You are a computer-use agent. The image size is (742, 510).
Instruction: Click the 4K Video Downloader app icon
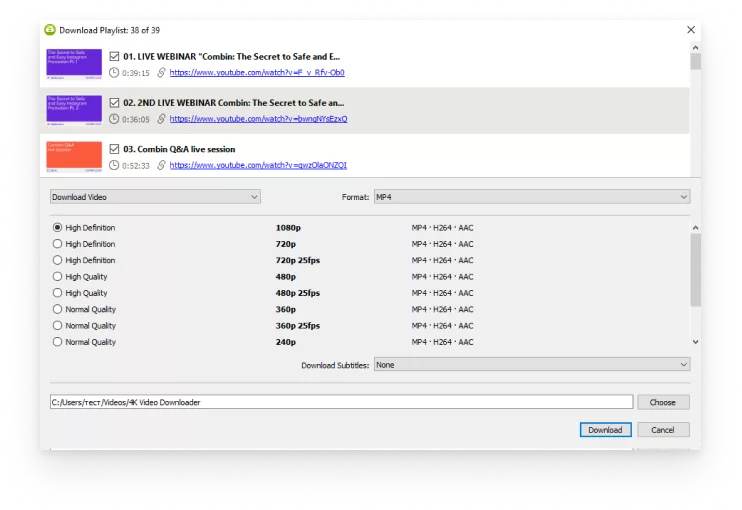[50, 30]
